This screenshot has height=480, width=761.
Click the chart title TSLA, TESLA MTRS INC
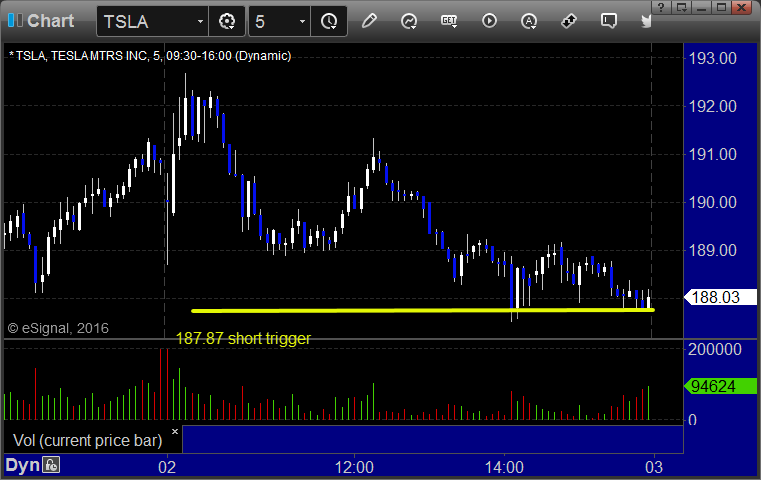point(150,56)
